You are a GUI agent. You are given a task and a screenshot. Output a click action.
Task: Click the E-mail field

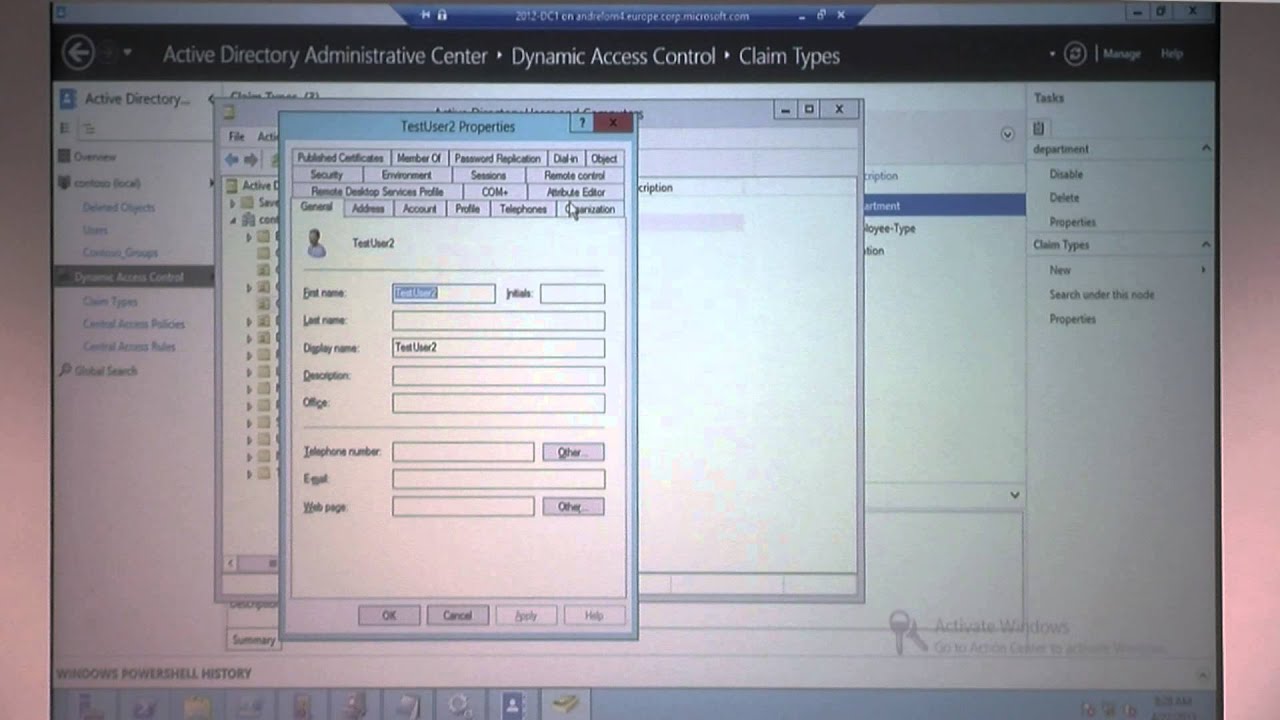click(x=498, y=479)
